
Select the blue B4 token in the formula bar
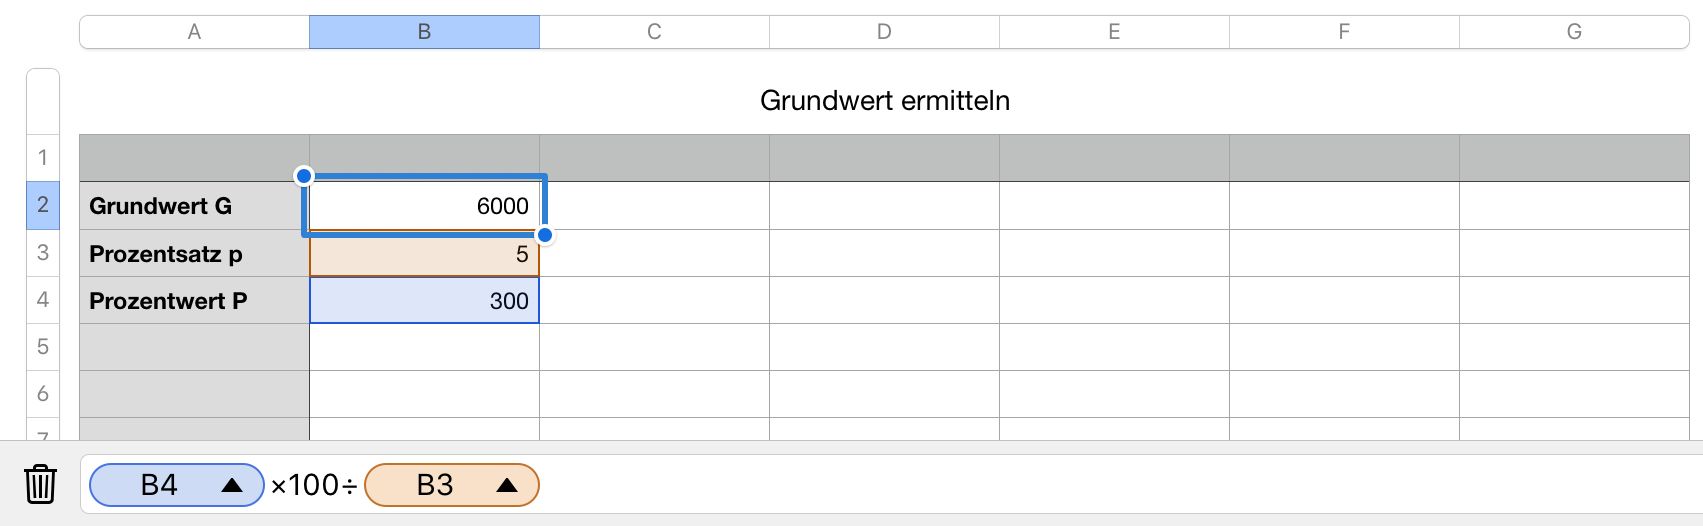point(177,485)
